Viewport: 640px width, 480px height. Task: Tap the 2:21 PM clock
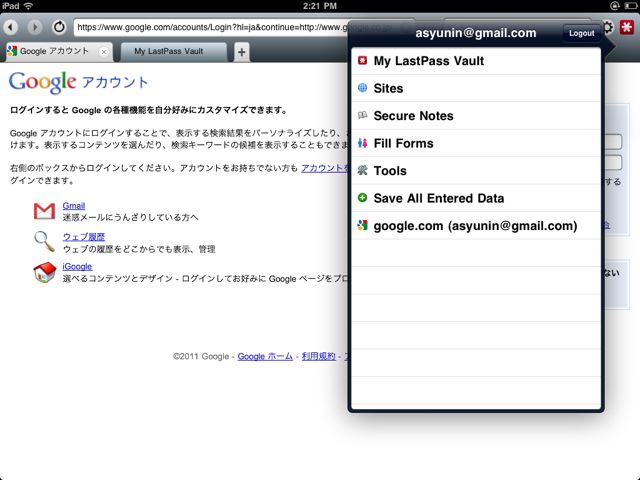pyautogui.click(x=320, y=6)
